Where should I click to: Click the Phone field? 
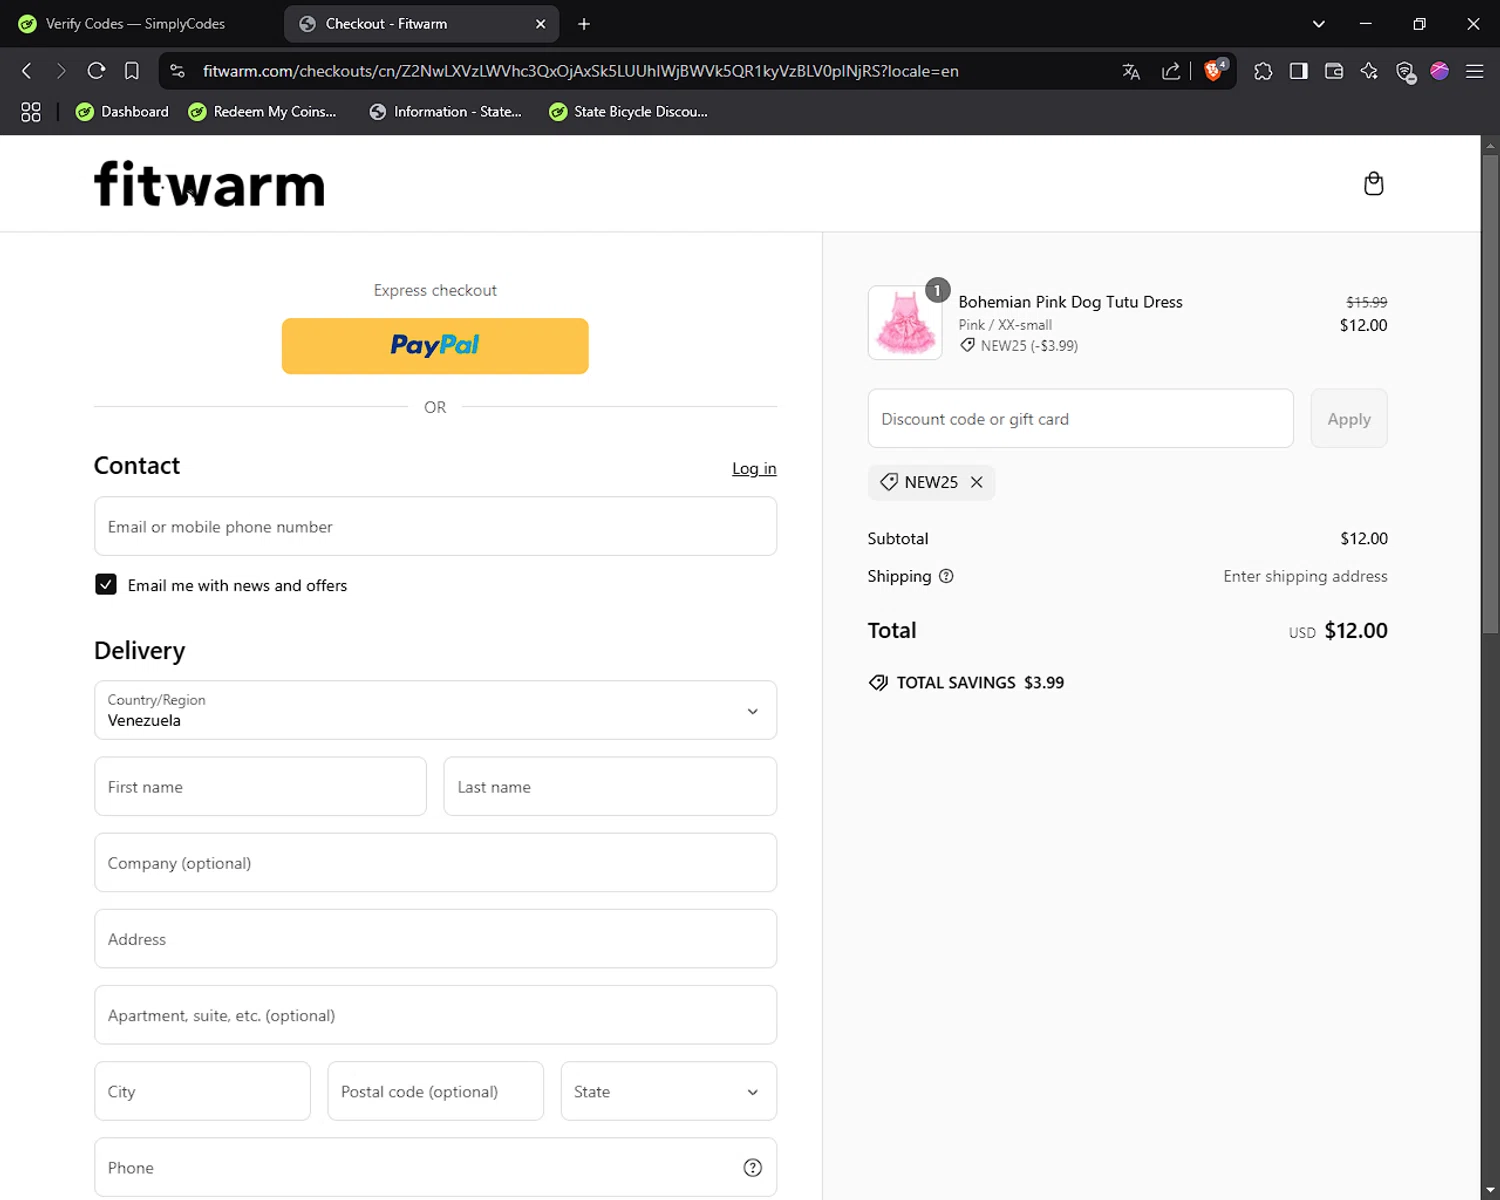coord(435,1167)
